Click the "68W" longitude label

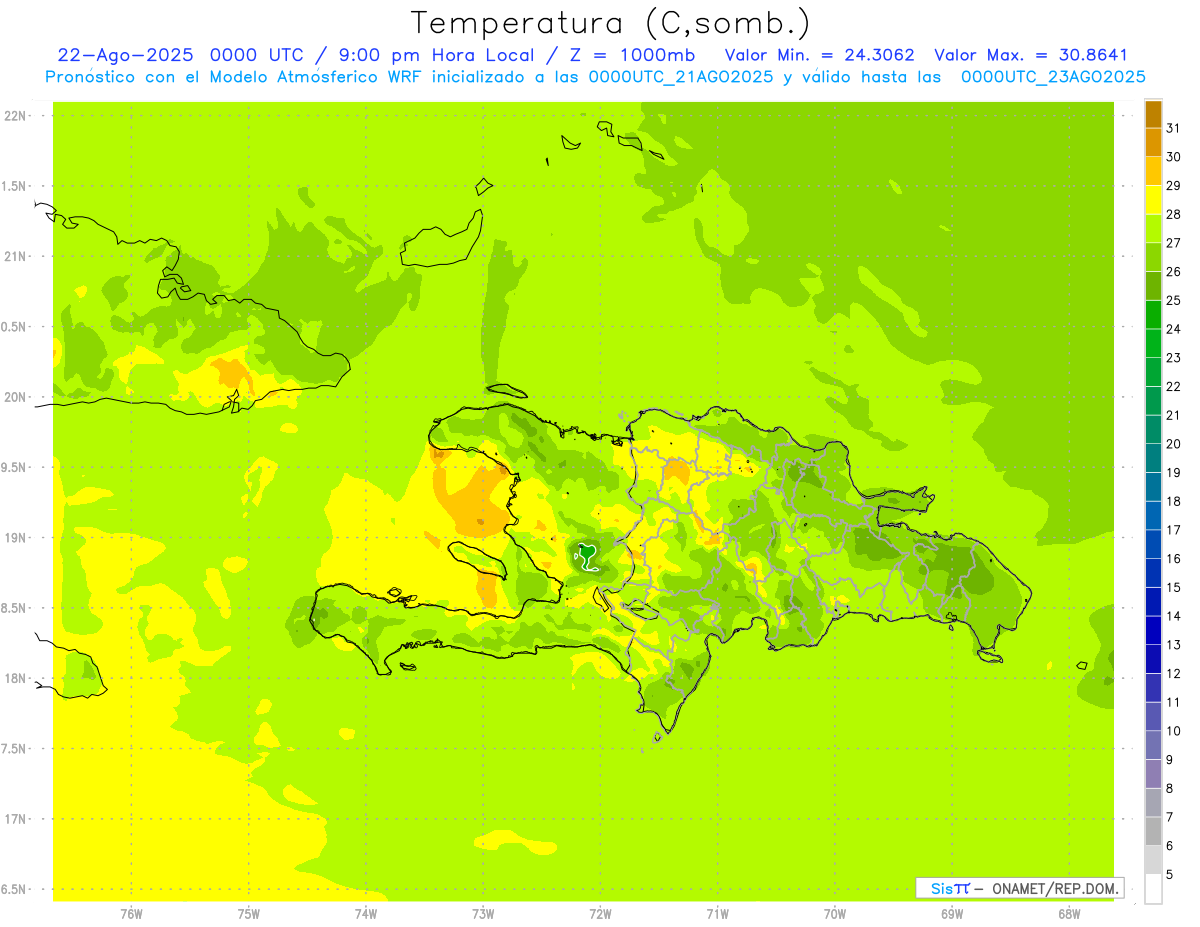point(1069,914)
